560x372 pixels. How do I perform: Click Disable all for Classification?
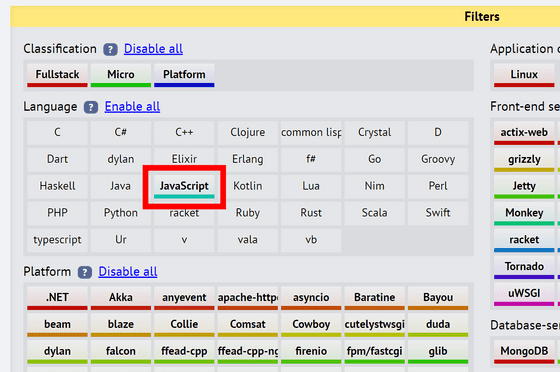pyautogui.click(x=153, y=49)
